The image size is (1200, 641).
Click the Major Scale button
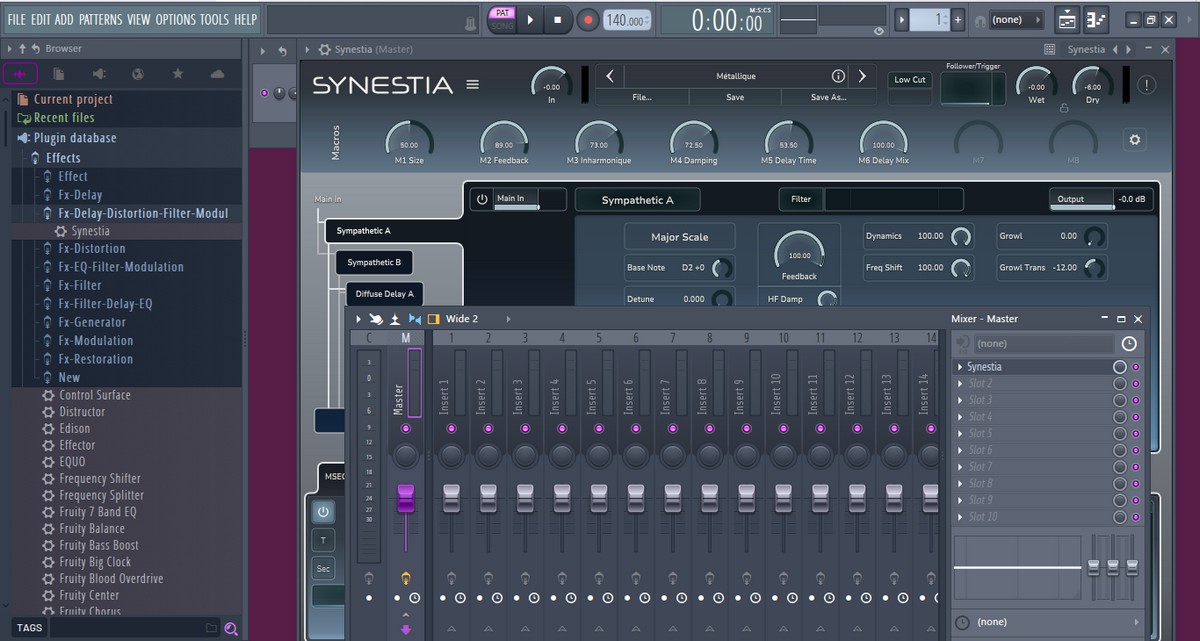tap(680, 237)
